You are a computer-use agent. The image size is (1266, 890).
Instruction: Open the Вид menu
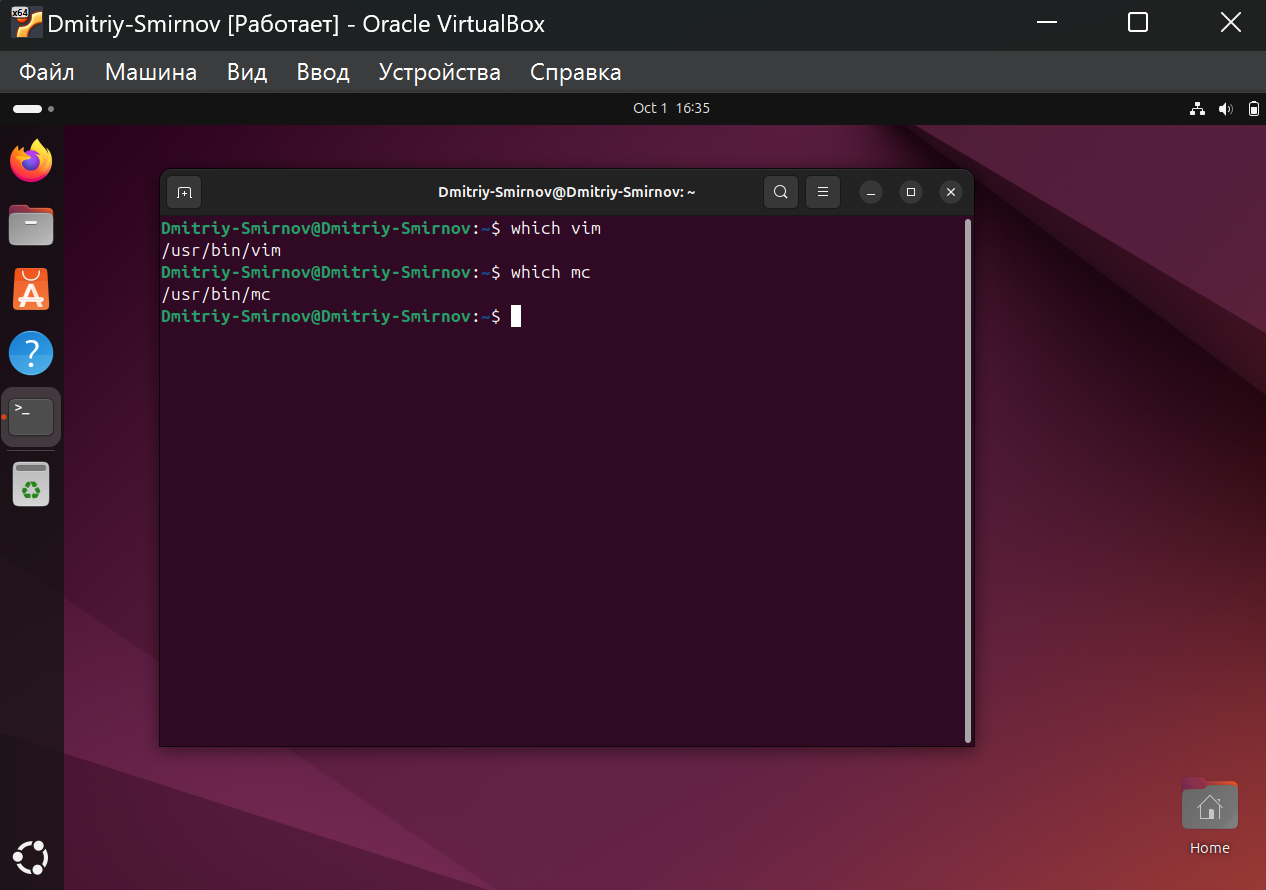click(x=247, y=72)
